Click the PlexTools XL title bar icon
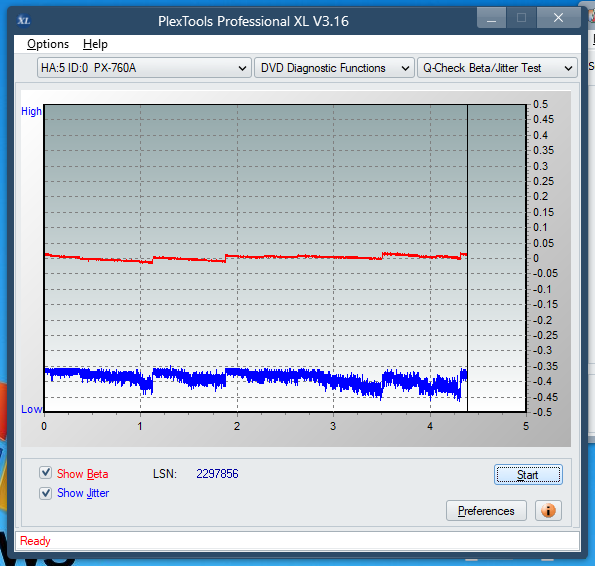Viewport: 595px width, 566px height. pyautogui.click(x=24, y=20)
